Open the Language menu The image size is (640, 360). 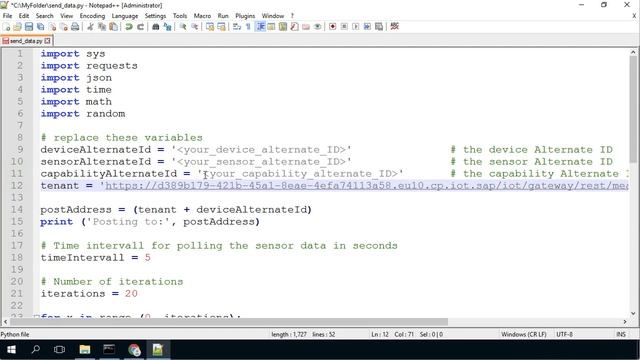coord(125,16)
